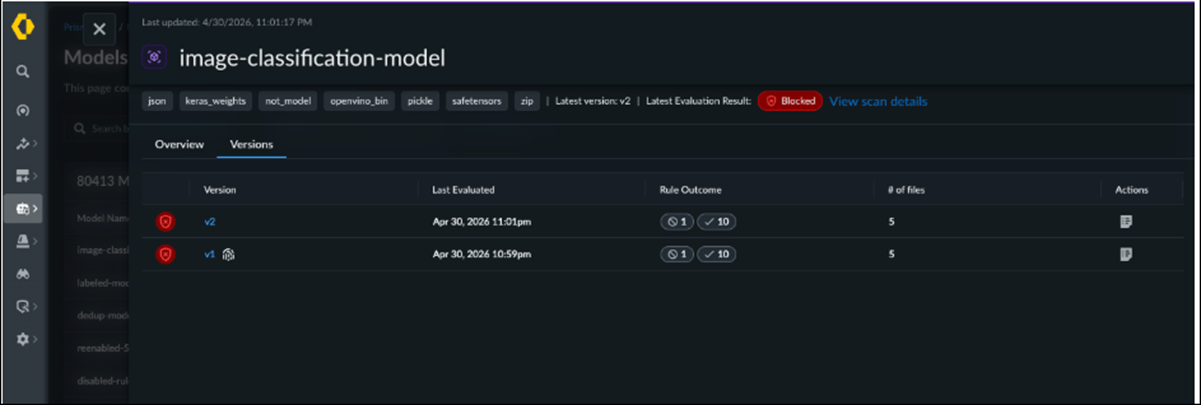1201x405 pixels.
Task: Close the model details panel with the X
Action: click(x=99, y=29)
